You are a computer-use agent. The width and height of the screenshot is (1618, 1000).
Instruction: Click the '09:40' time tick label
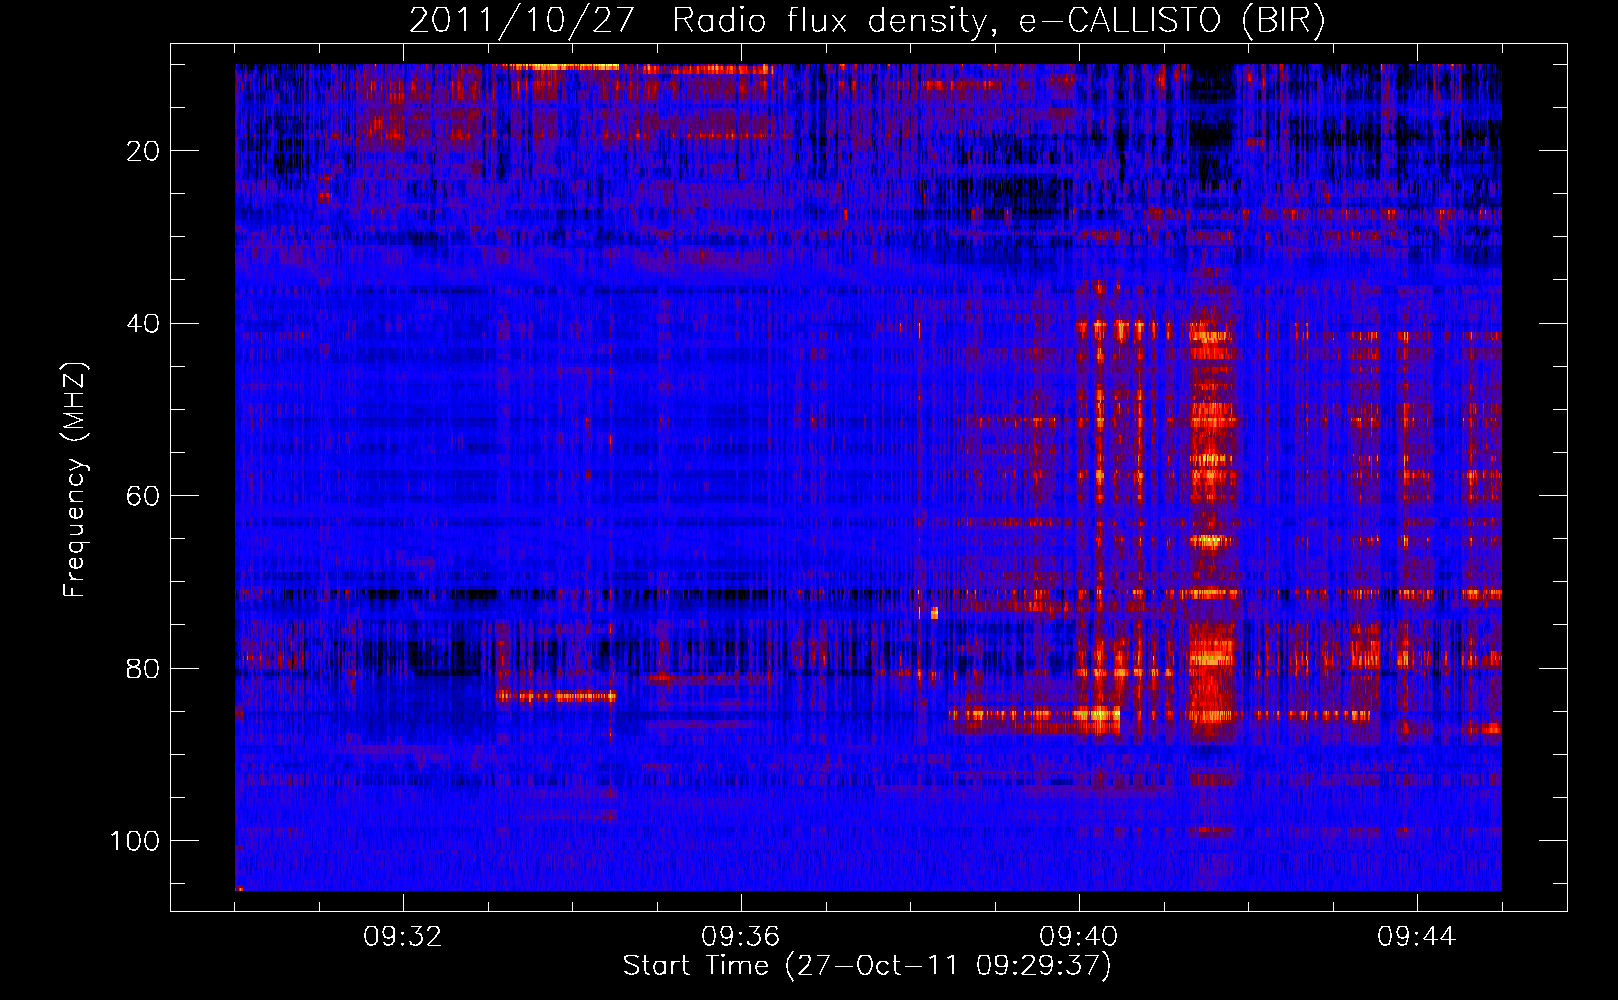pos(1079,937)
